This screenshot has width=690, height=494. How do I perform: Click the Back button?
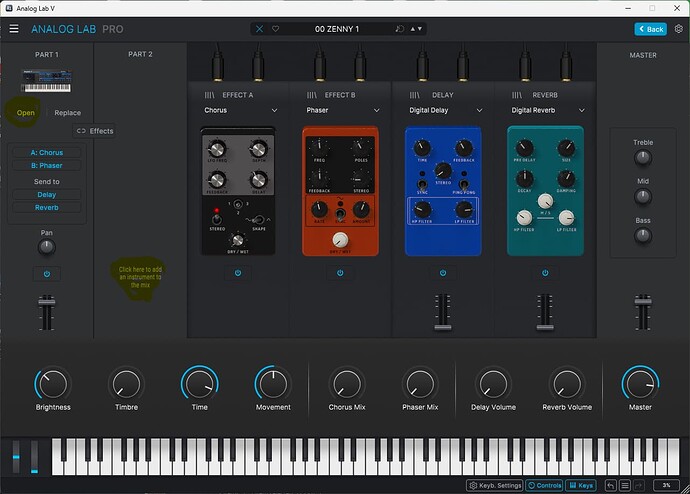click(x=650, y=29)
